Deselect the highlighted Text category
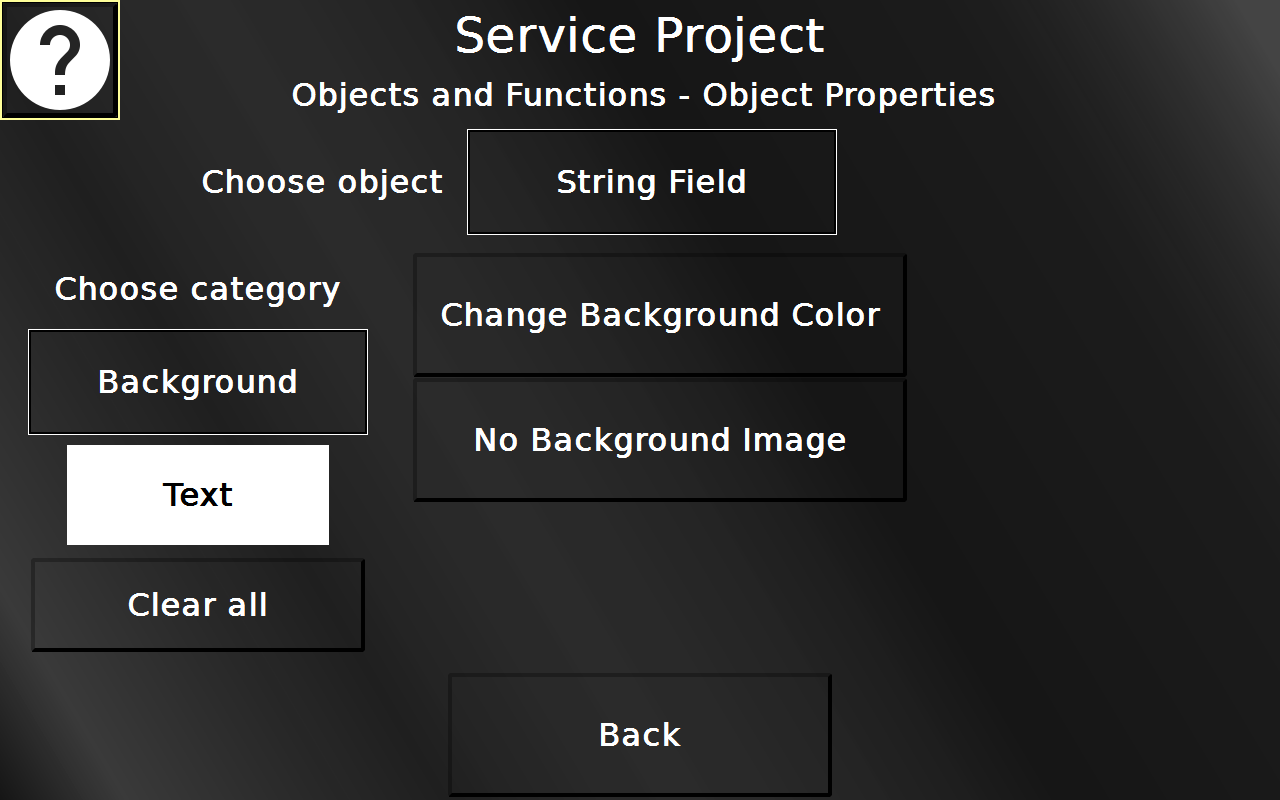The image size is (1280, 800). tap(197, 494)
